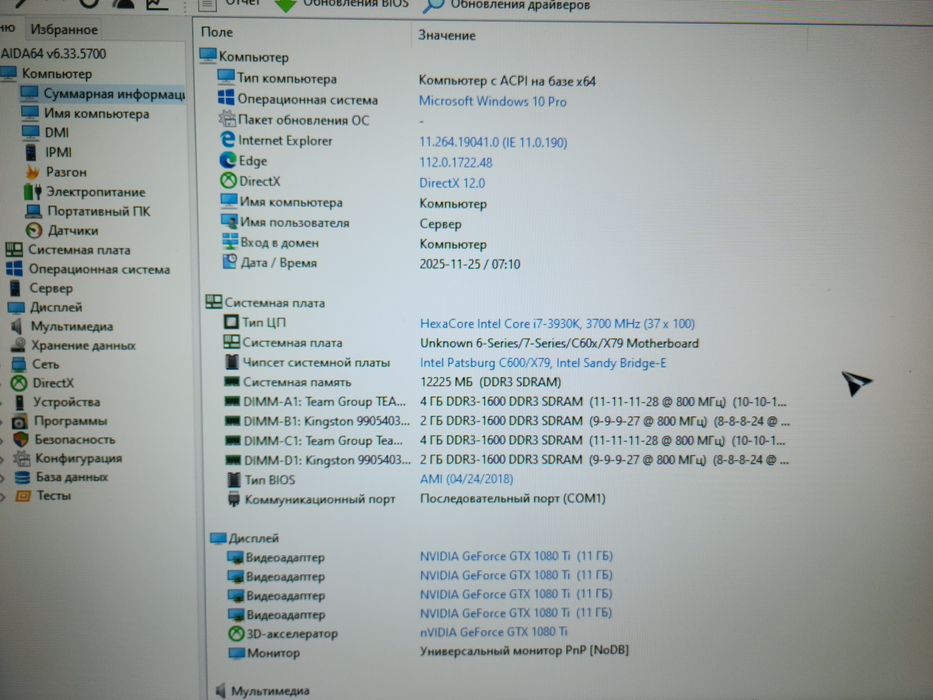Click the Сервер icon in sidebar
The height and width of the screenshot is (700, 933).
click(x=15, y=288)
